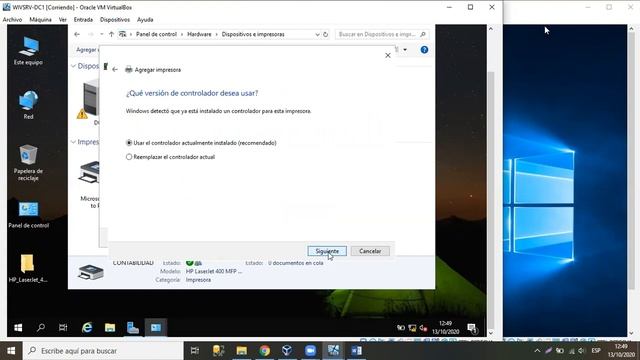Click the host volume tray icon
Screen dimensions: 640x360
pyautogui.click(x=582, y=351)
